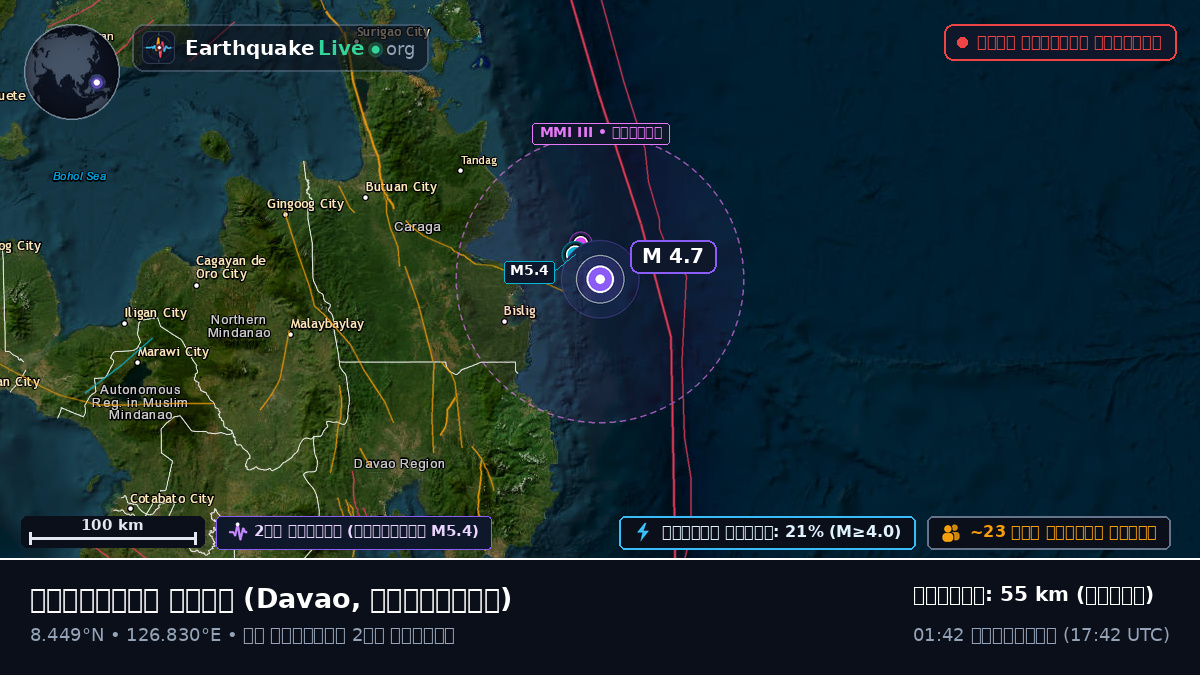
Task: Select the purple M 4.7 epicenter marker
Action: click(600, 280)
